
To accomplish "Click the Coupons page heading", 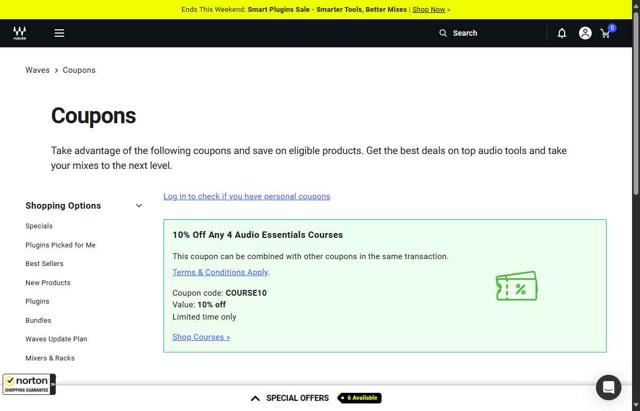I will coord(93,116).
